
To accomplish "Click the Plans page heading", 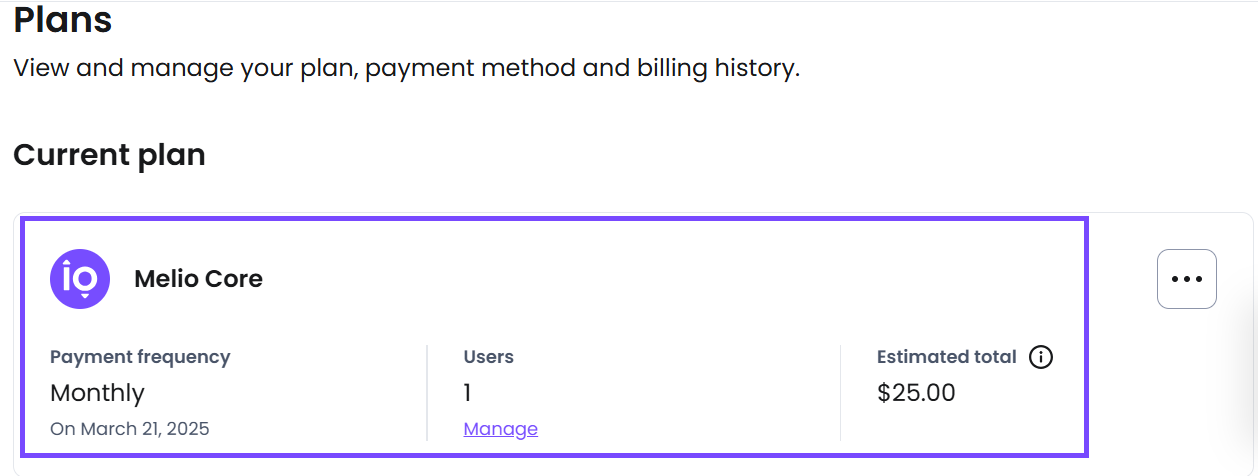I will coord(62,19).
